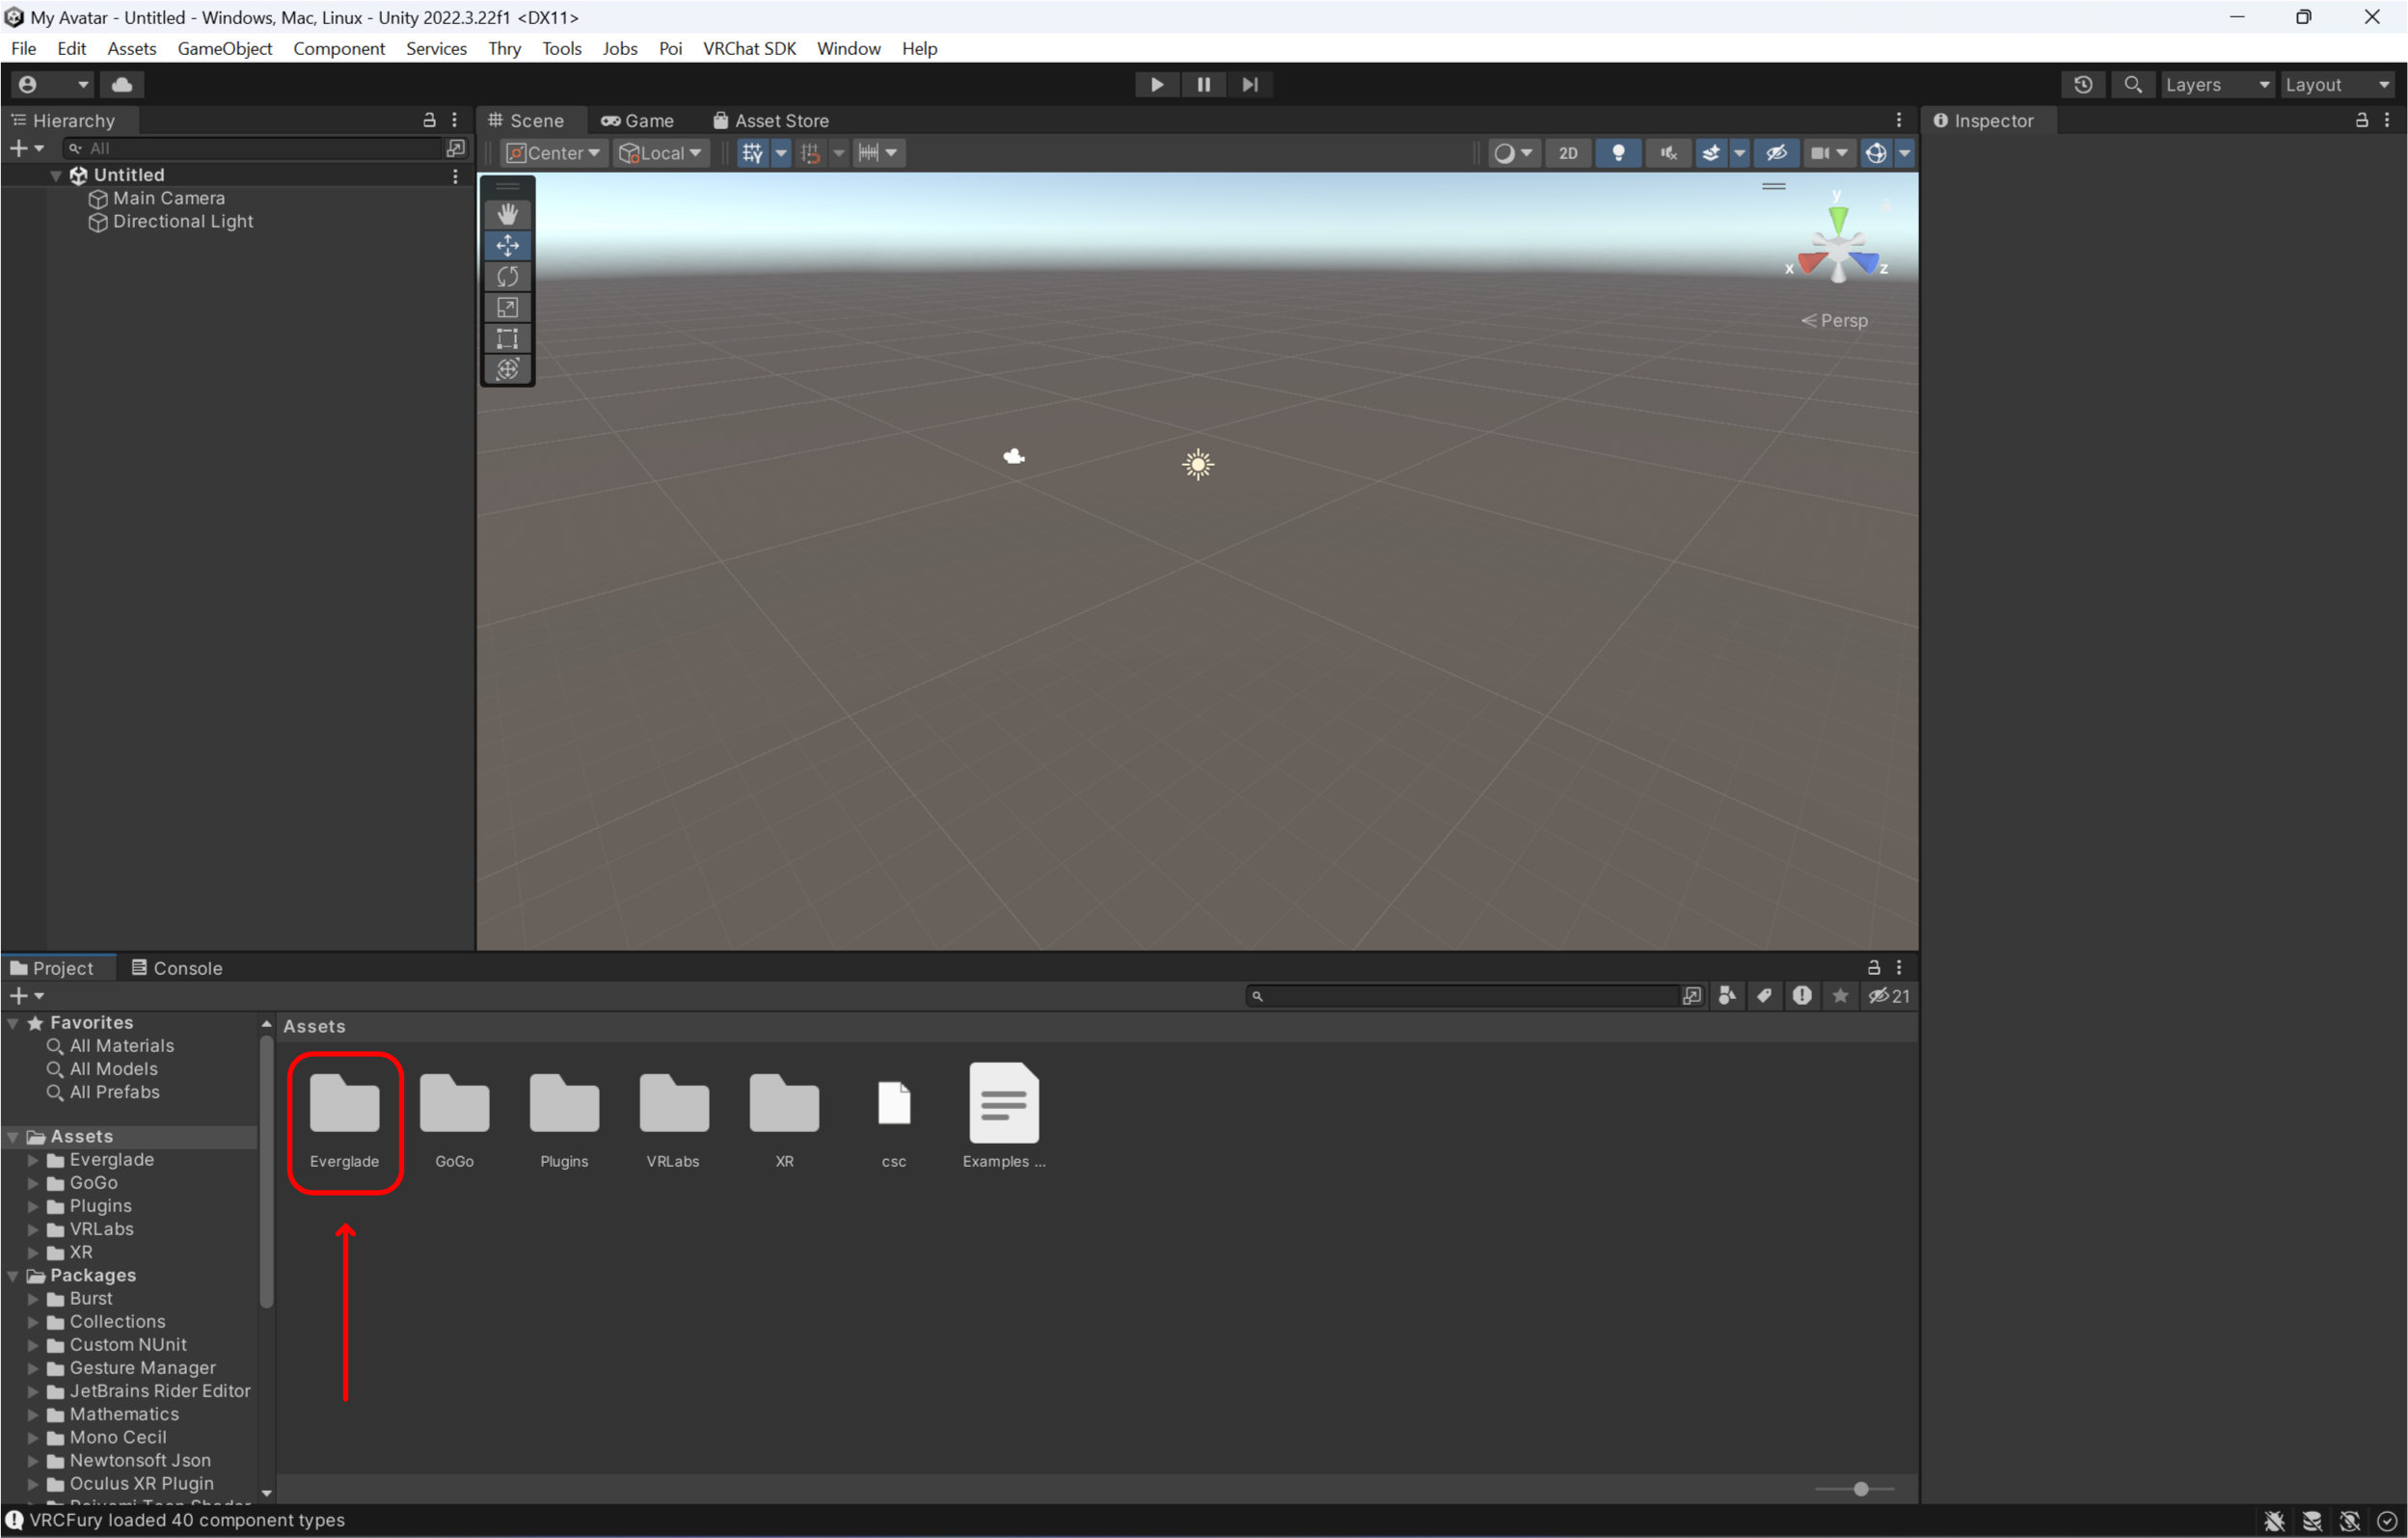Image resolution: width=2408 pixels, height=1538 pixels.
Task: Open the Layers dropdown in toolbar
Action: pyautogui.click(x=2215, y=83)
